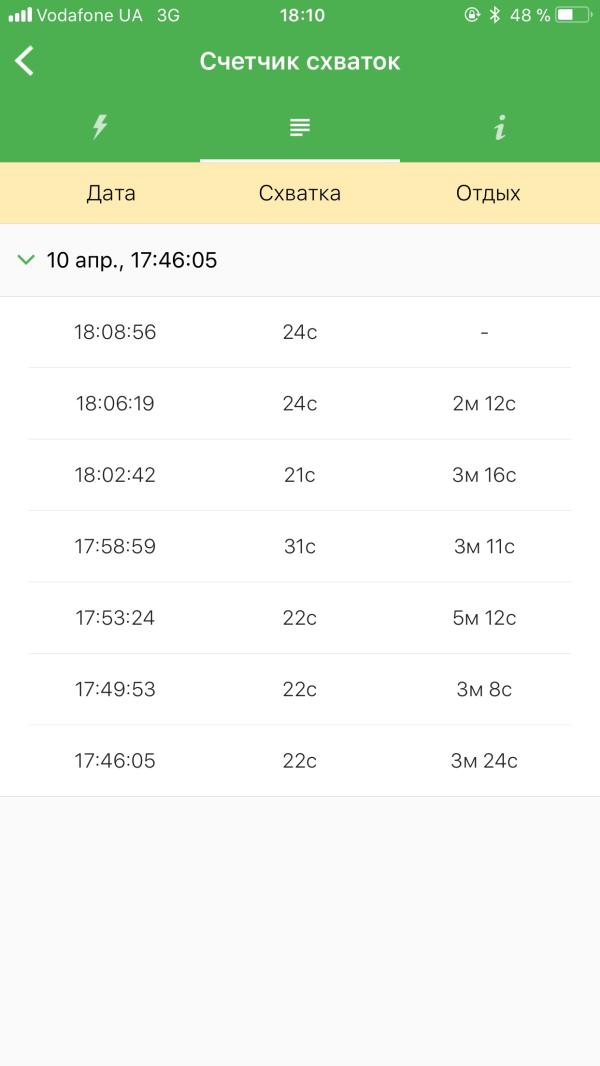Select the 17:49:53 contraction entry

(x=300, y=689)
